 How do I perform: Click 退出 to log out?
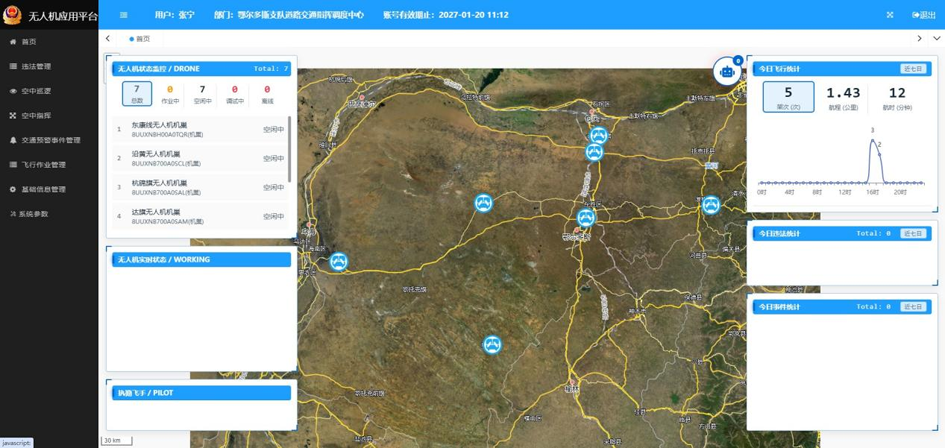click(x=924, y=15)
